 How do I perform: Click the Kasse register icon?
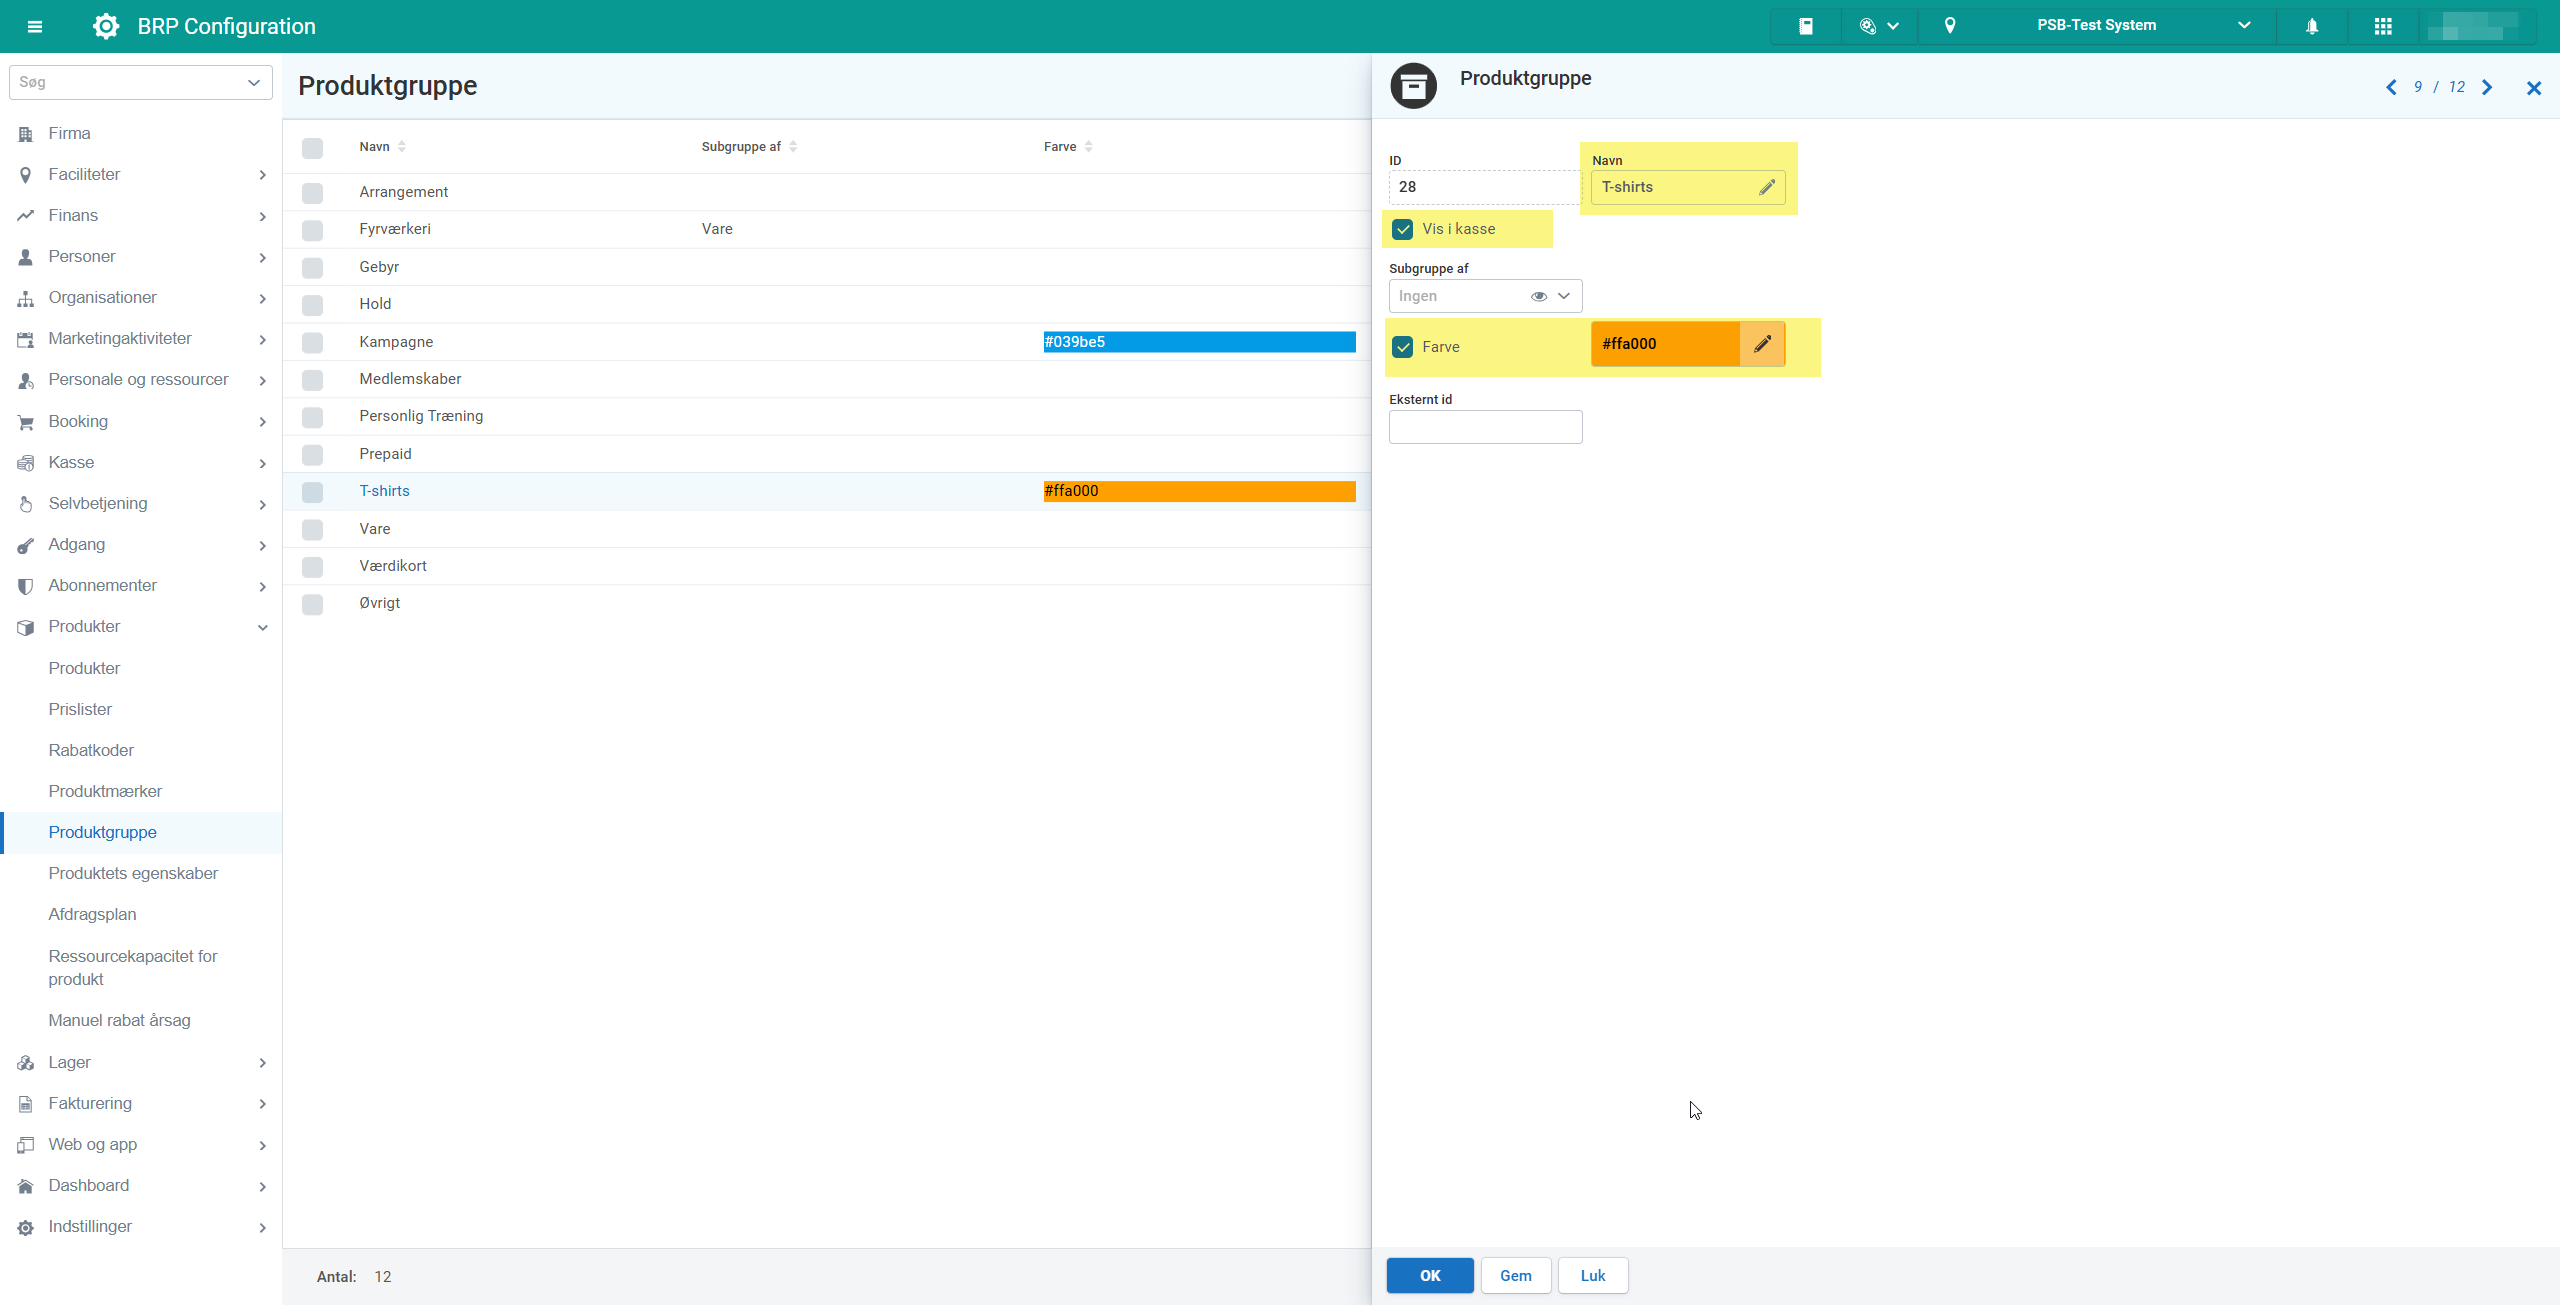(26, 463)
